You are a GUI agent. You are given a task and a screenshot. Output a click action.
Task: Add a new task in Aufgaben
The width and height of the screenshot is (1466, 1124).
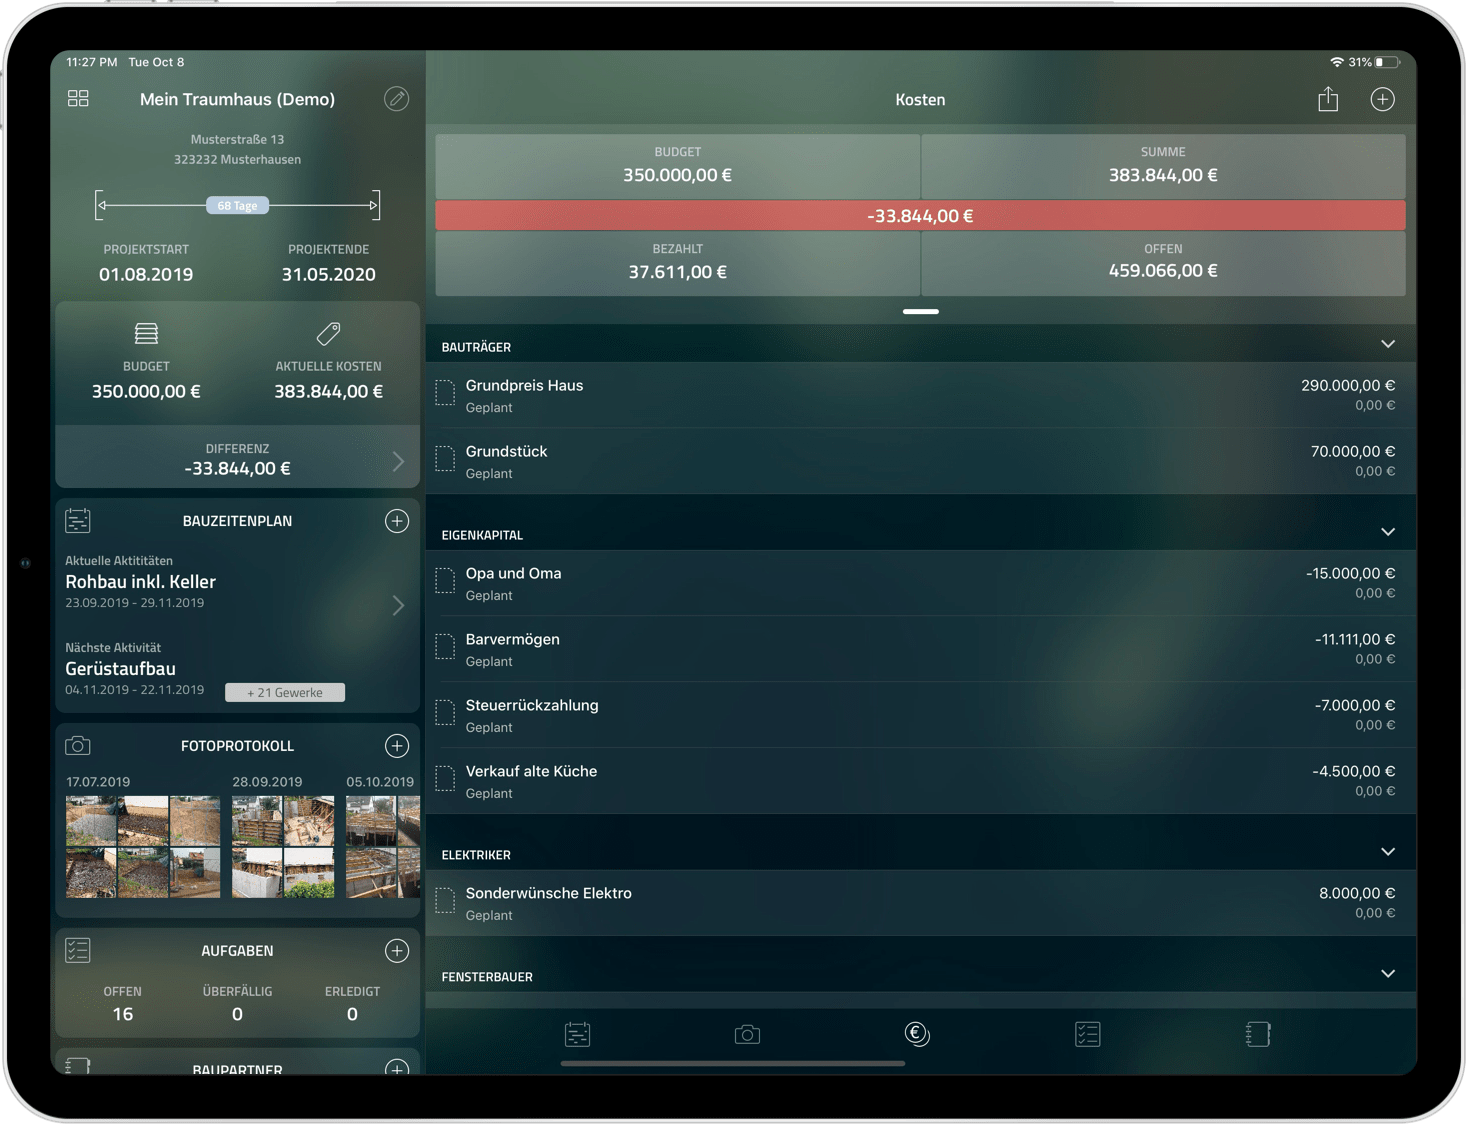pyautogui.click(x=397, y=951)
